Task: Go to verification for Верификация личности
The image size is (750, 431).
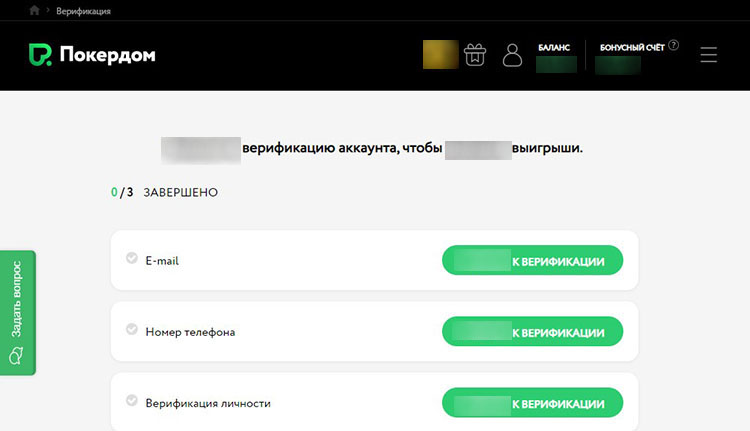Action: 532,403
